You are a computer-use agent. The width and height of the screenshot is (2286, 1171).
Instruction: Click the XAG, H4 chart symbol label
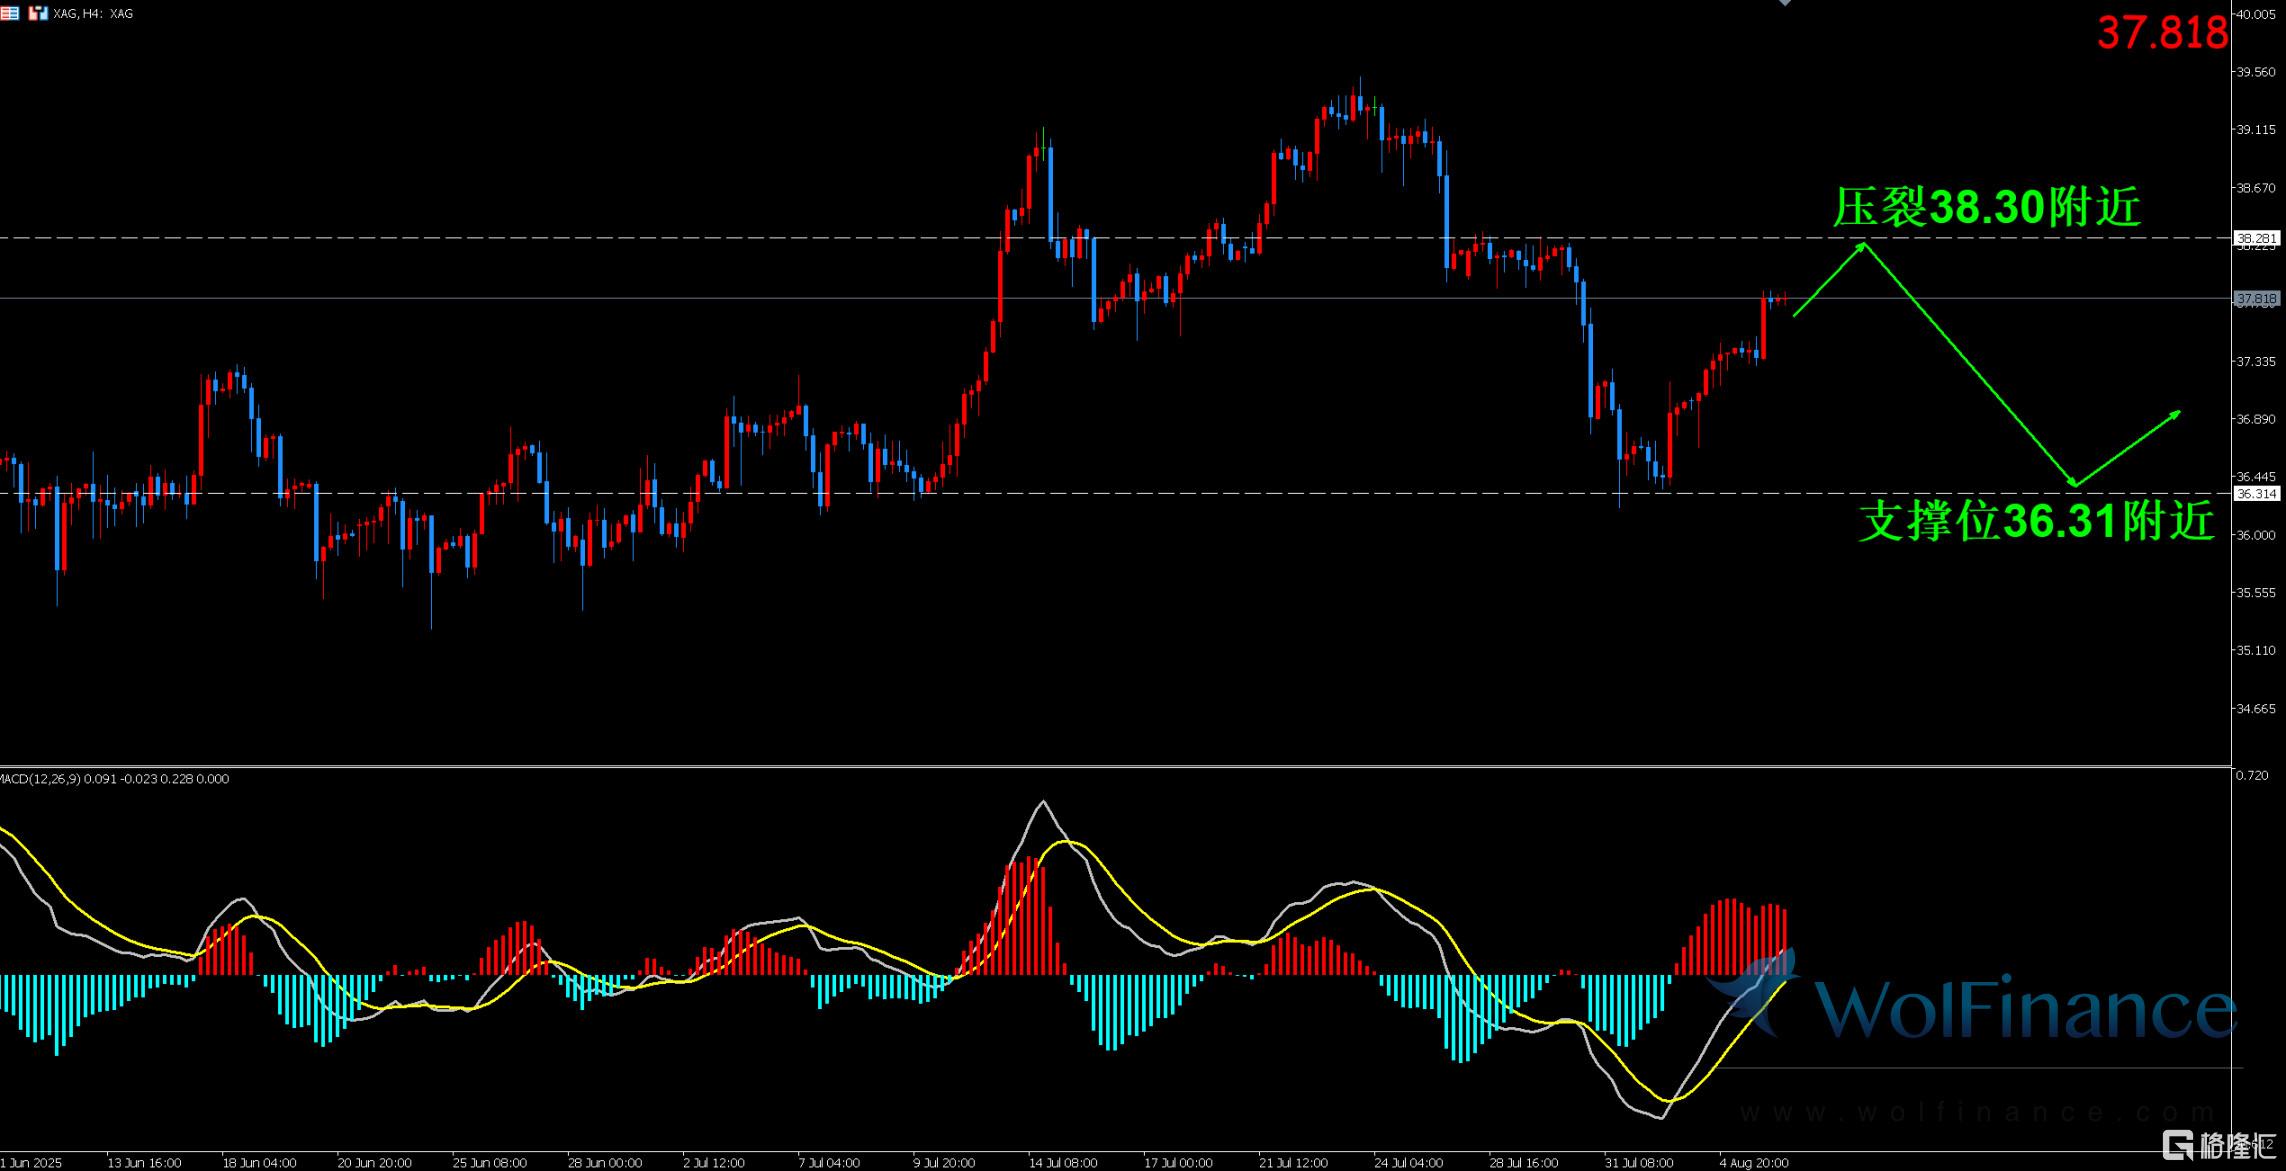tap(93, 14)
